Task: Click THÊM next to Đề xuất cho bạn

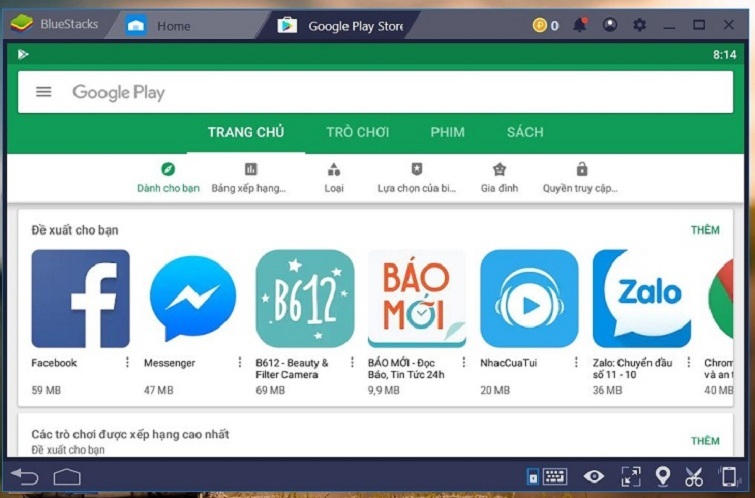Action: click(x=704, y=230)
